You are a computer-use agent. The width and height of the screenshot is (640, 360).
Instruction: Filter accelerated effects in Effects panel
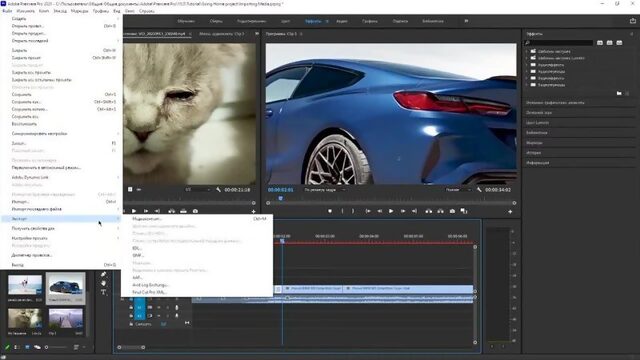click(x=600, y=42)
